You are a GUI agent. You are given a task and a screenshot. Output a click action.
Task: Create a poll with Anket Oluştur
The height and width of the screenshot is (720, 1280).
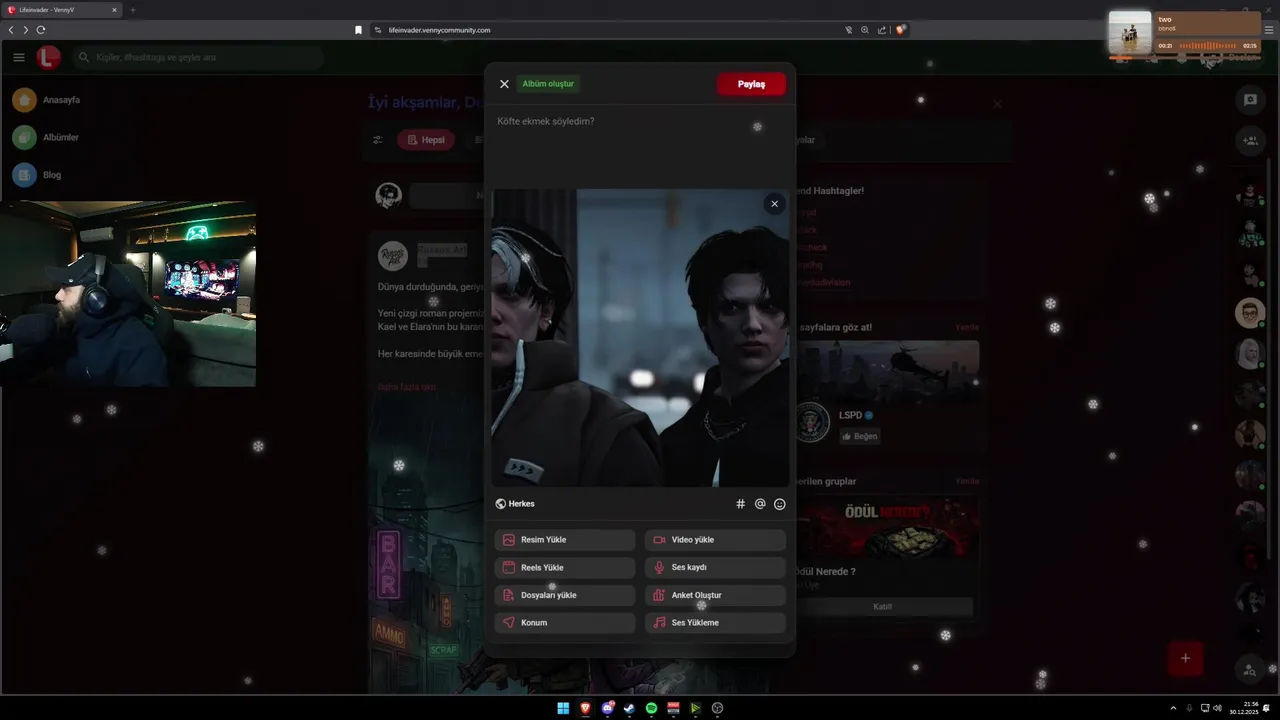pyautogui.click(x=715, y=595)
